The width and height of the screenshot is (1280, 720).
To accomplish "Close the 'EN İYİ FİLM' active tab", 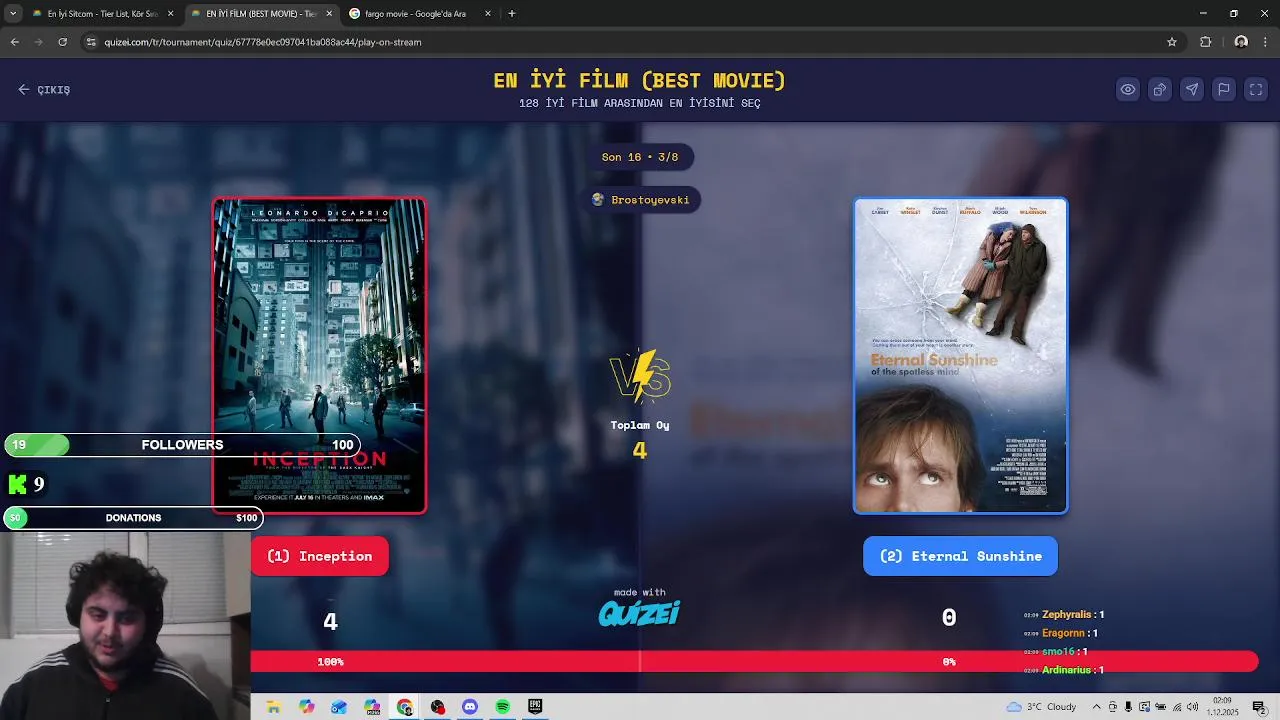I will (x=329, y=14).
